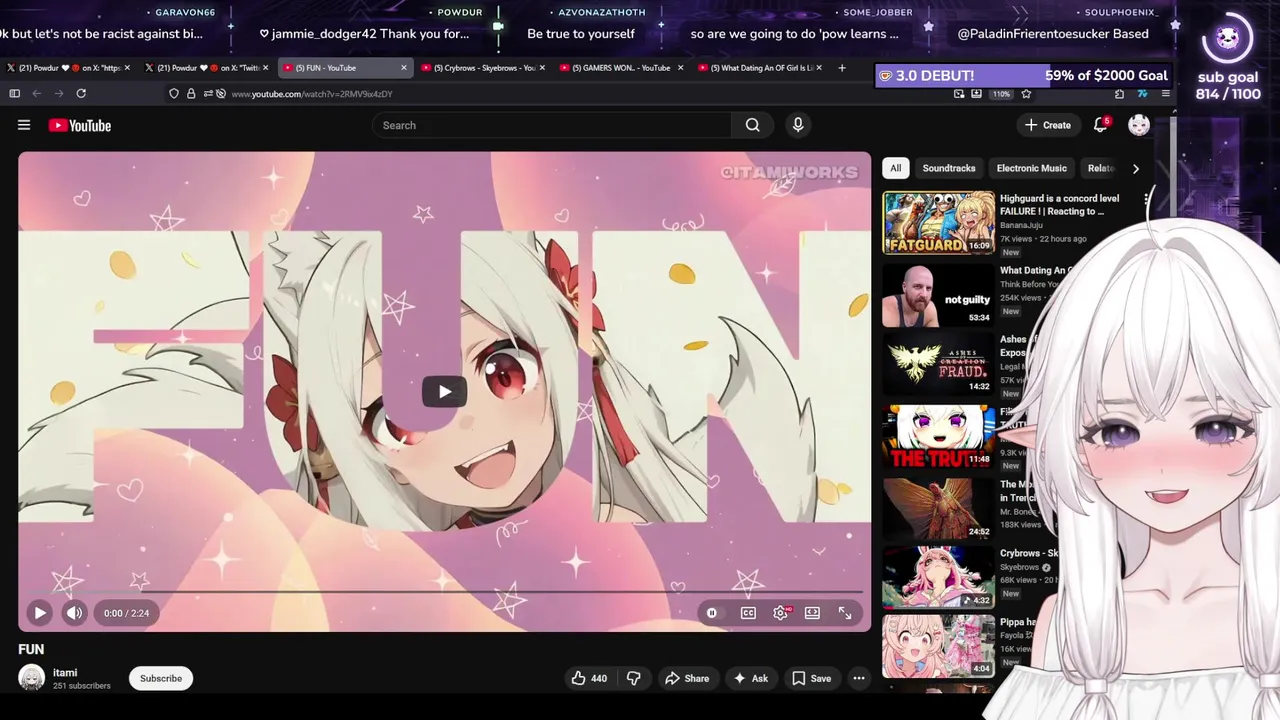Go to YouTube home via logo
The width and height of the screenshot is (1280, 720).
(79, 125)
